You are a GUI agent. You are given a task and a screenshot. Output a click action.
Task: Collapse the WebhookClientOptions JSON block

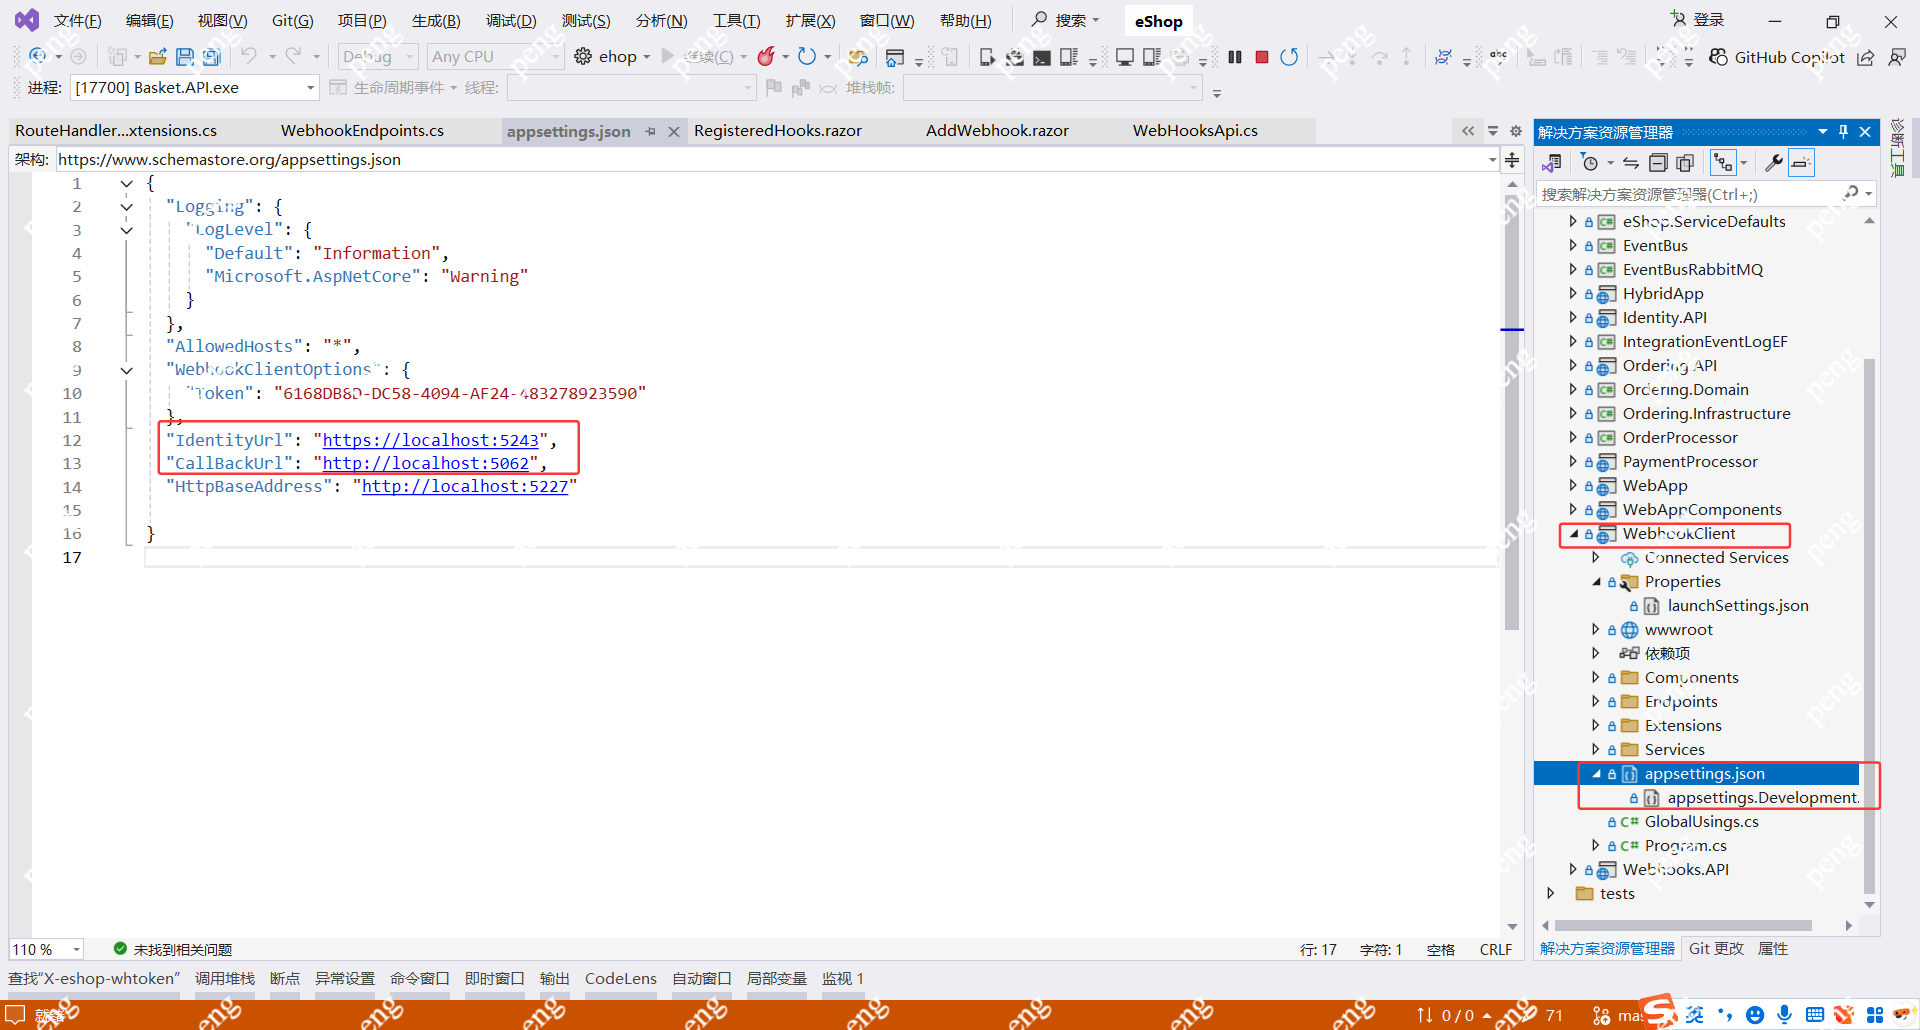(127, 370)
